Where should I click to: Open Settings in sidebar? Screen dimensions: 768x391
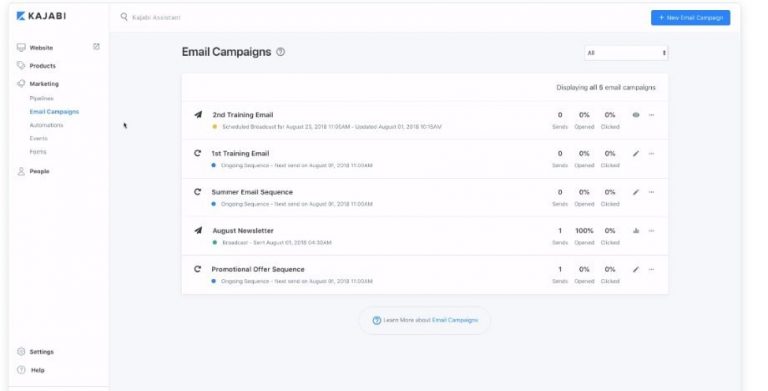42,352
